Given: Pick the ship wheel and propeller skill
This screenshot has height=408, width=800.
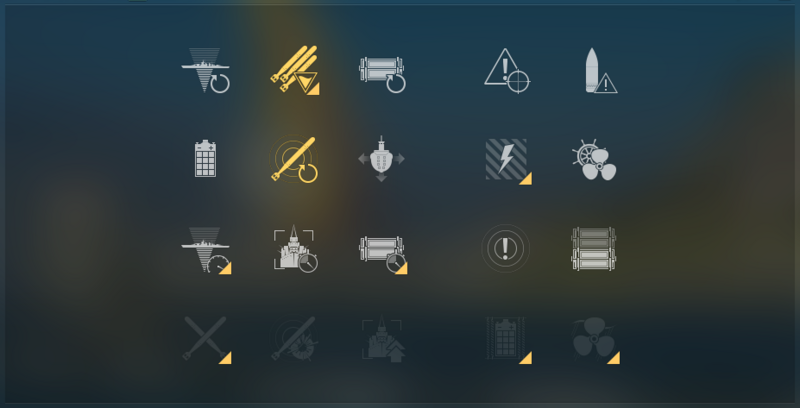Looking at the screenshot, I should 594,161.
